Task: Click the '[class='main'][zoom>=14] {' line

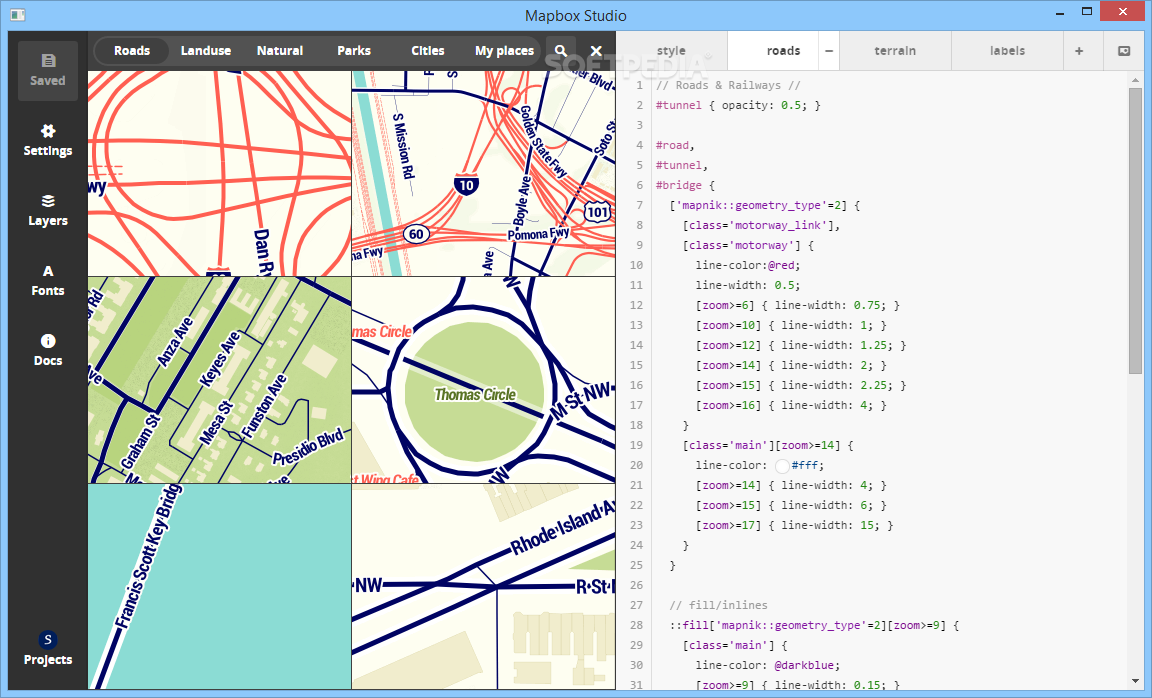Action: pyautogui.click(x=768, y=445)
